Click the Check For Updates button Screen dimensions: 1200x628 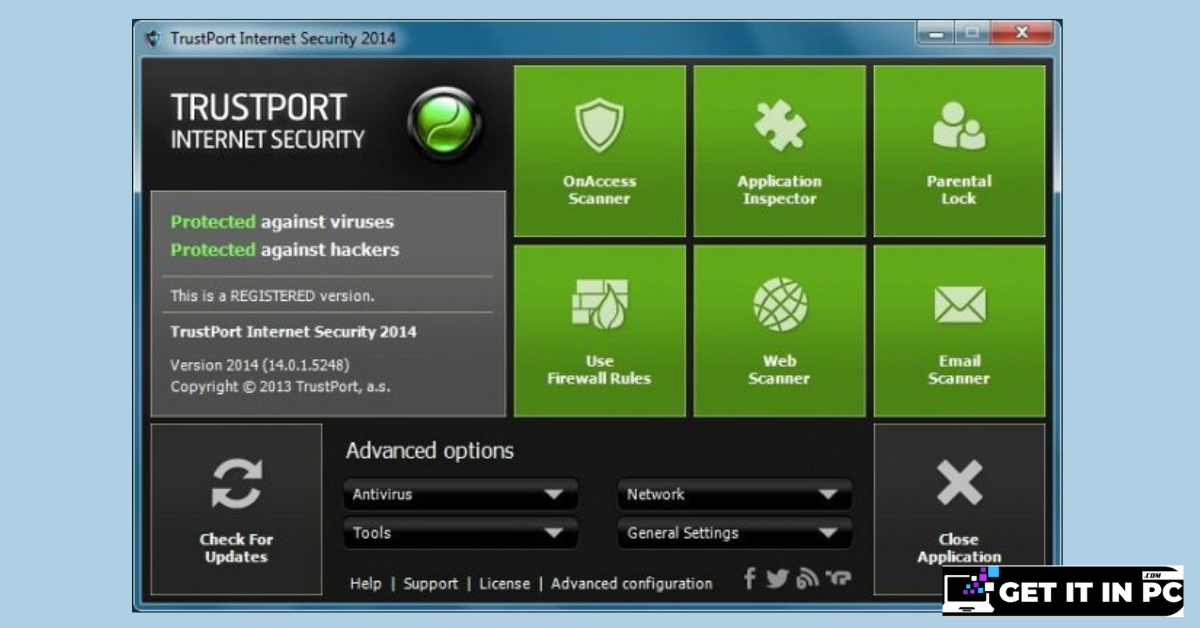pos(237,510)
